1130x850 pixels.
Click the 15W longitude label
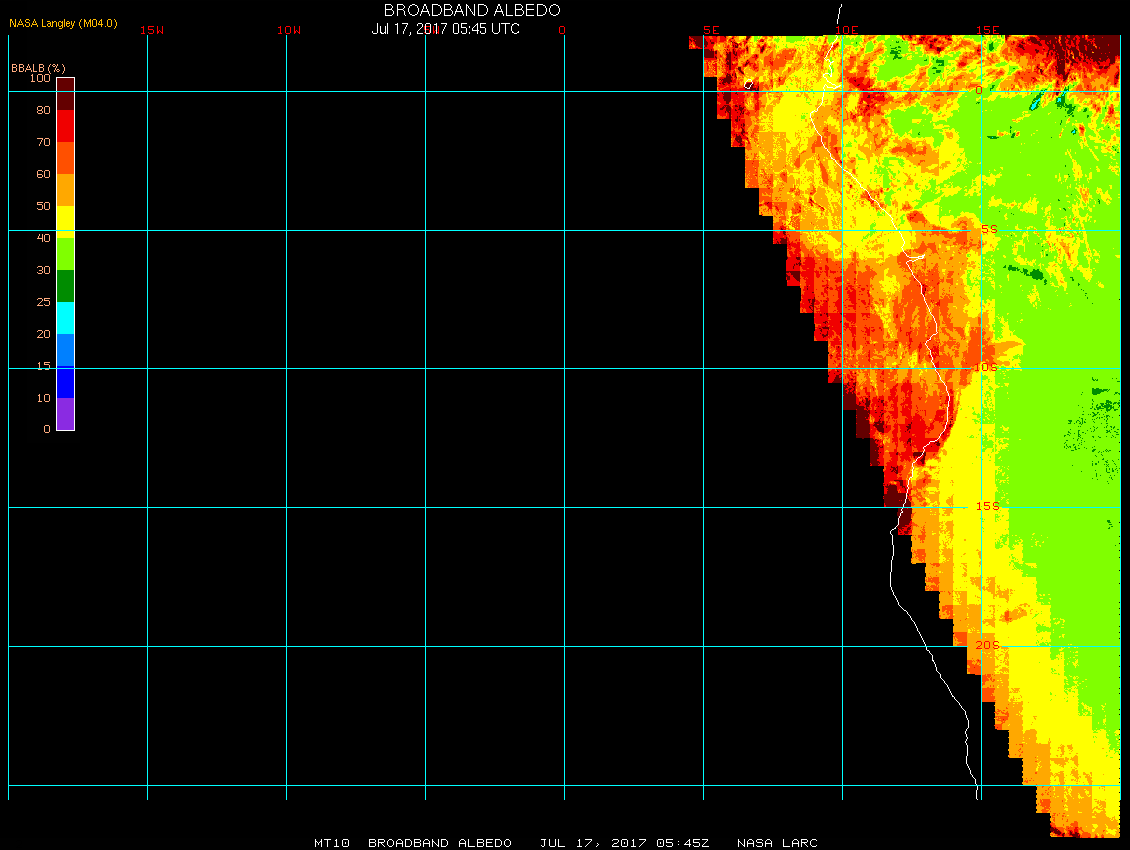(x=151, y=30)
